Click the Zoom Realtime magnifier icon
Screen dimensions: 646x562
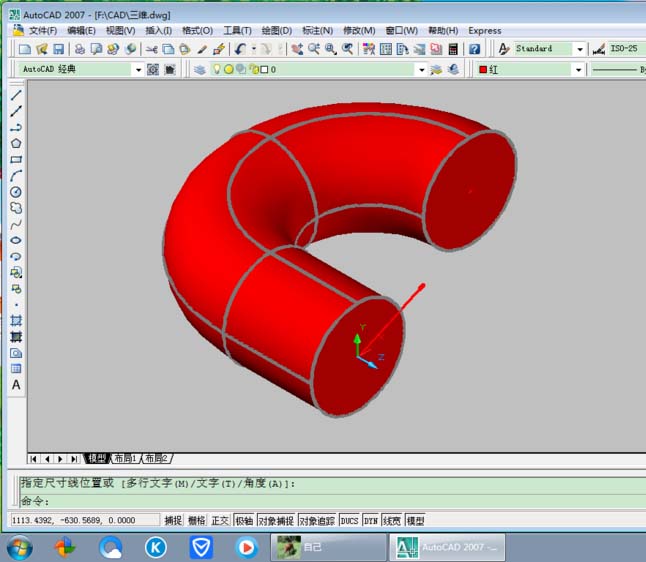[x=314, y=49]
